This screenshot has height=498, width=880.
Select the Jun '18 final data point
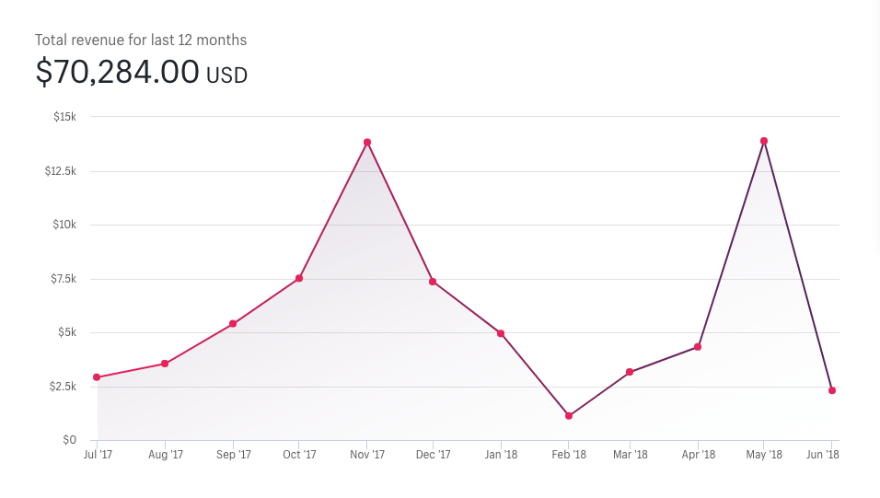(832, 390)
